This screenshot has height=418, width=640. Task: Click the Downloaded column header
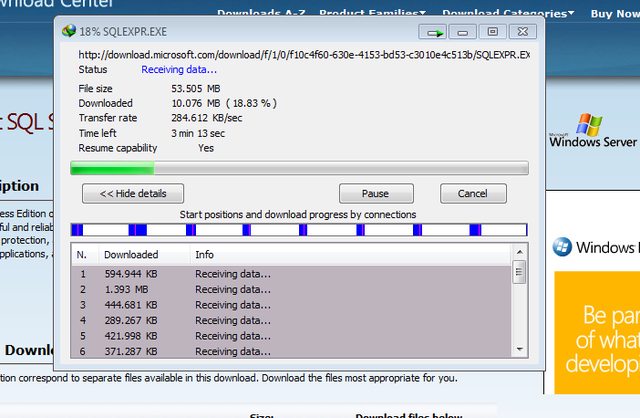[144, 255]
